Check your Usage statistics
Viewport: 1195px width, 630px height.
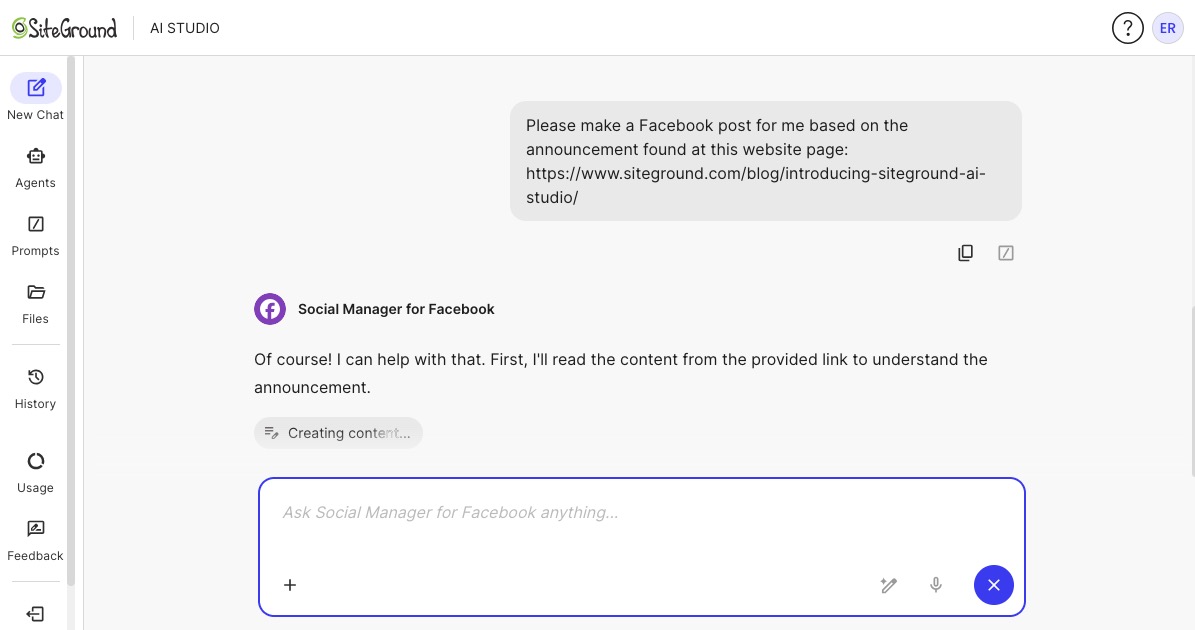35,469
